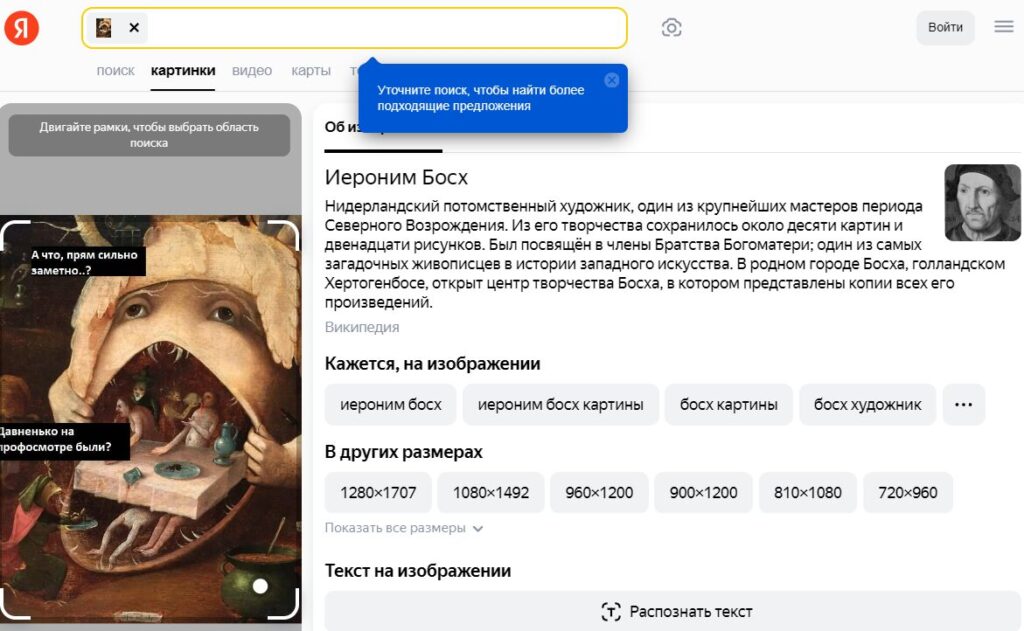Select tag босх картины
The width and height of the screenshot is (1024, 631).
click(x=729, y=404)
